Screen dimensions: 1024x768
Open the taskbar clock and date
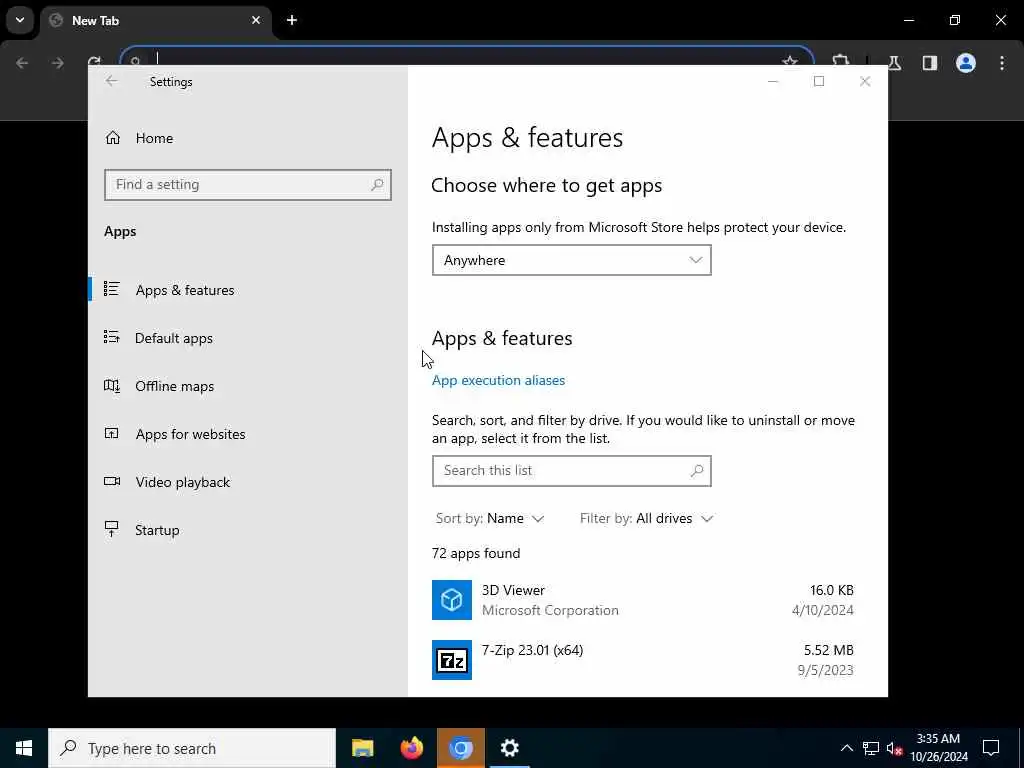(938, 748)
